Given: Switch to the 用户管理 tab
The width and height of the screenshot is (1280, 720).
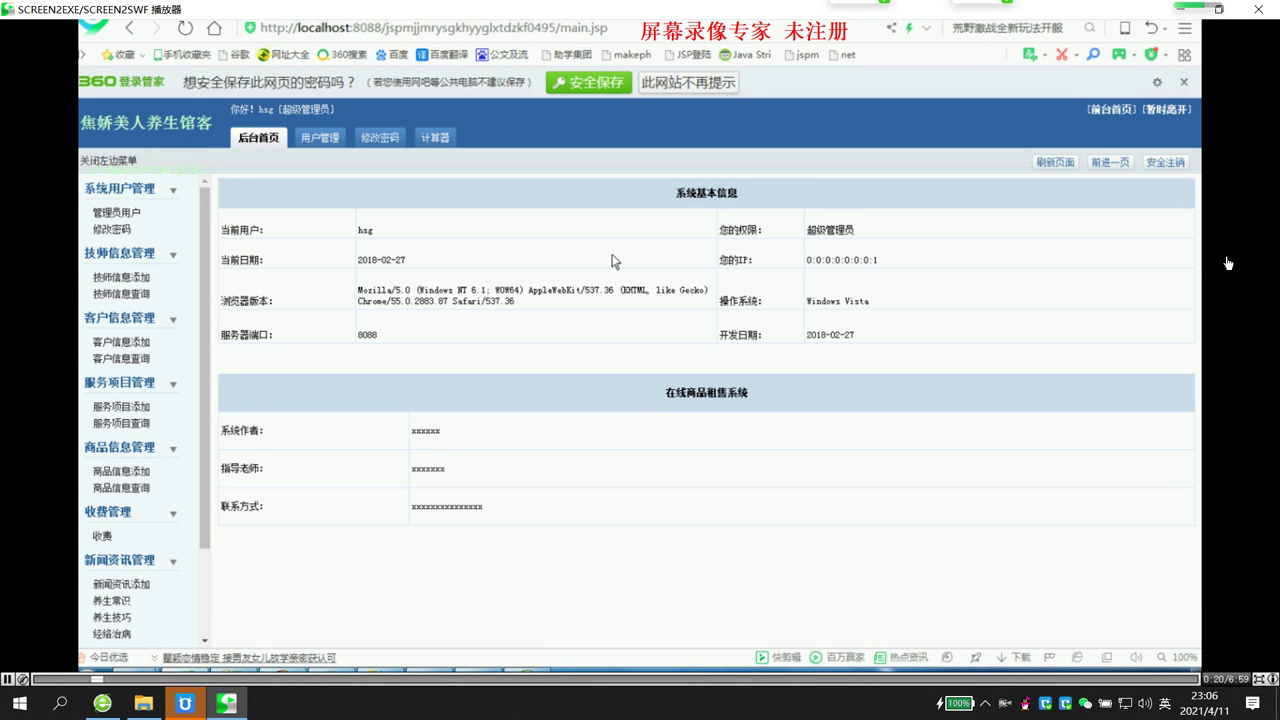Looking at the screenshot, I should coord(320,138).
